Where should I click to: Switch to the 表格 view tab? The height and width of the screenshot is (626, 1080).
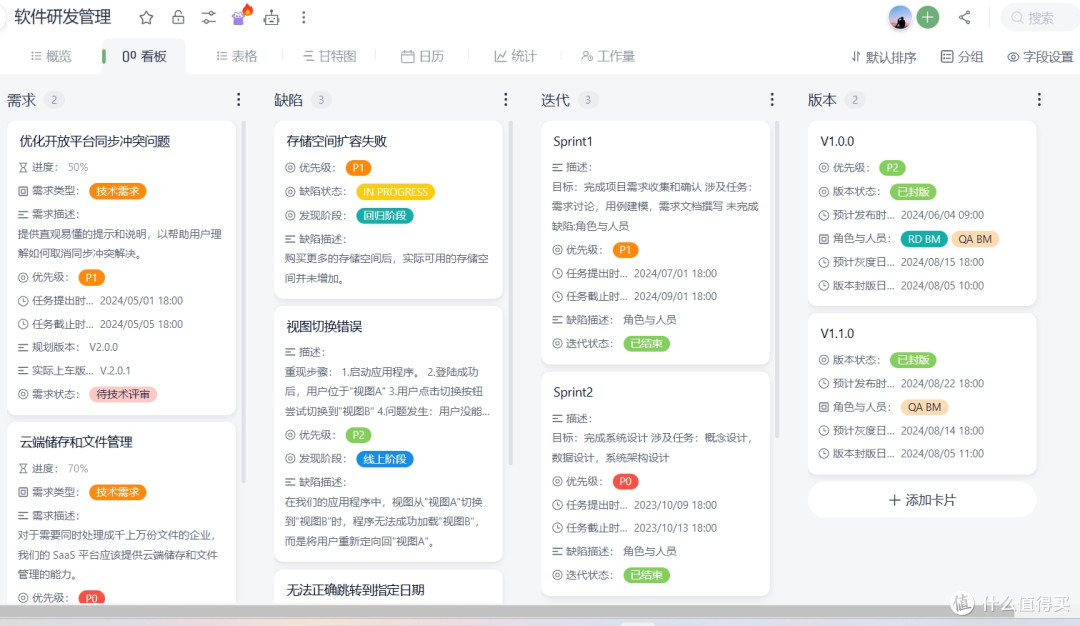pos(236,56)
